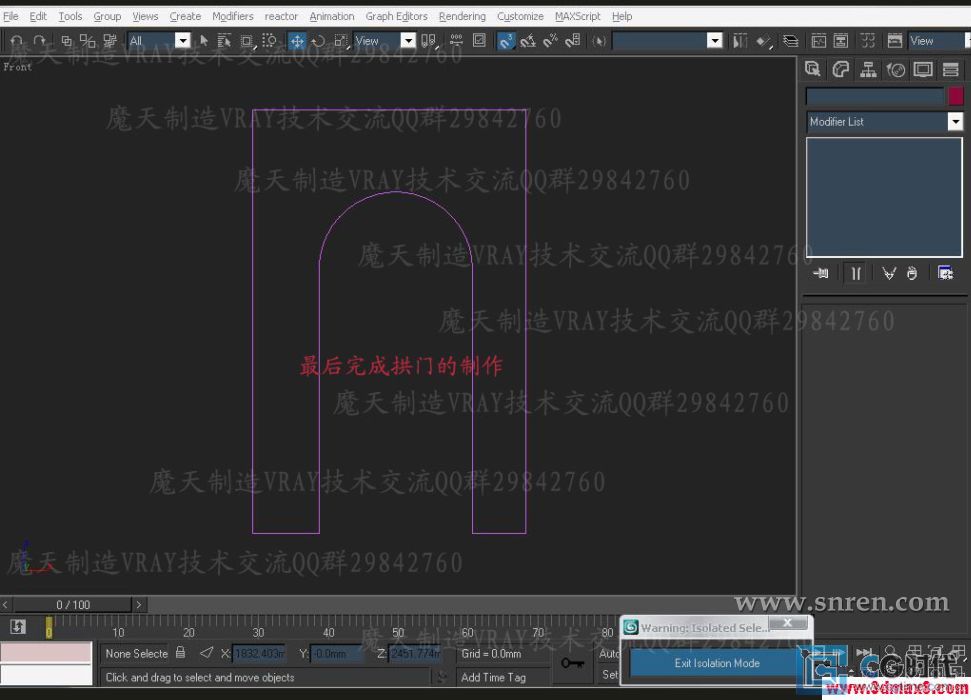The width and height of the screenshot is (971, 700).
Task: Toggle the Selection Lock icon
Action: [x=180, y=652]
